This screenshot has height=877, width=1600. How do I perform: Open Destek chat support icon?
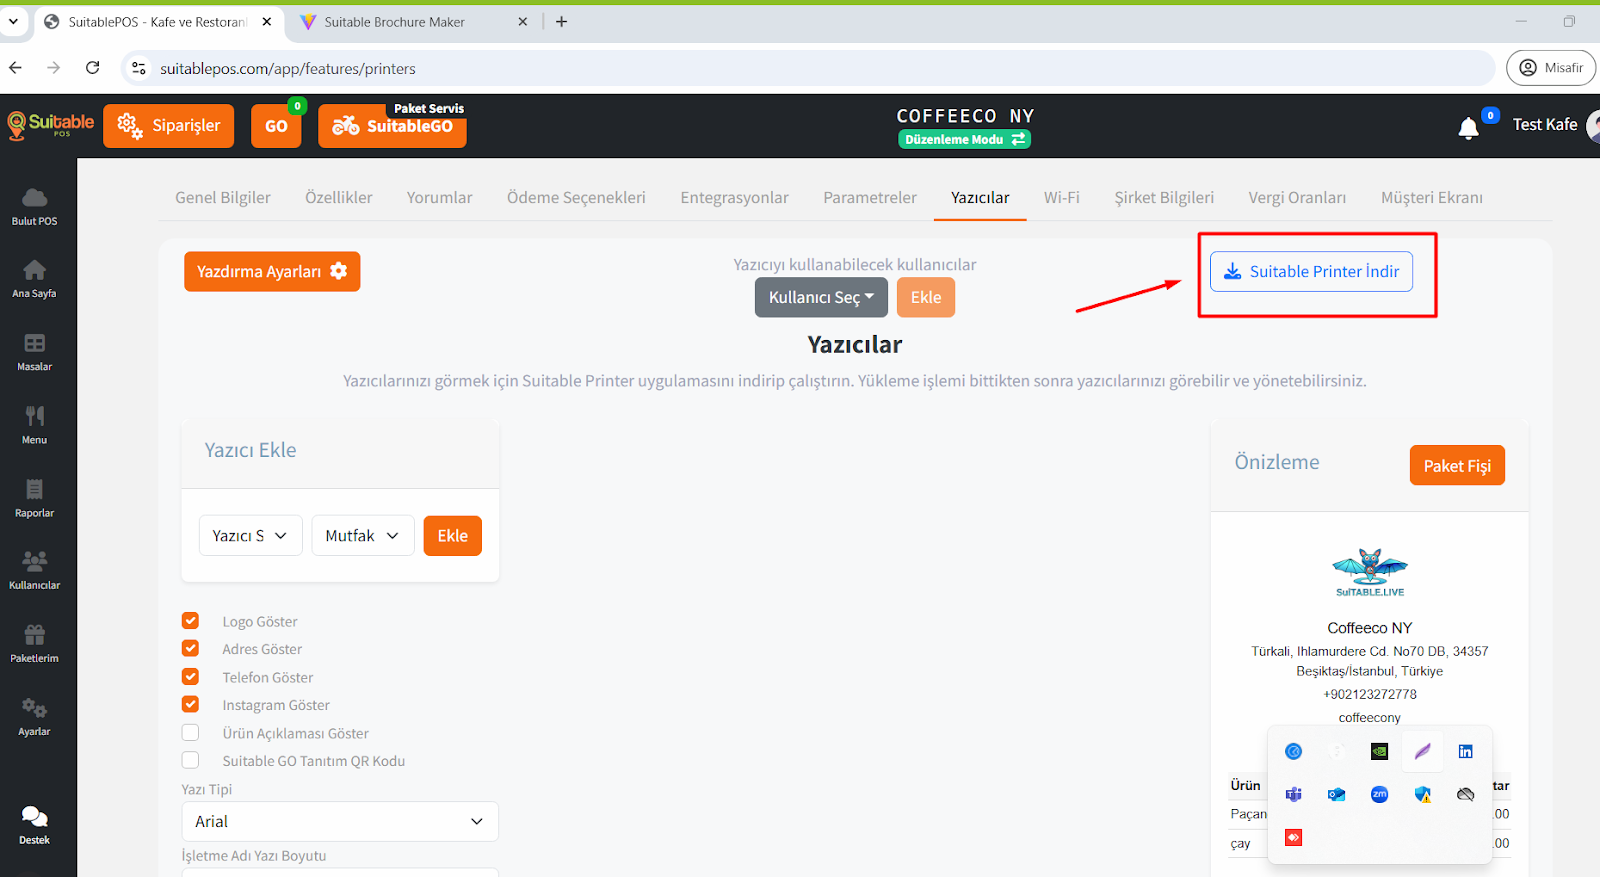34,817
